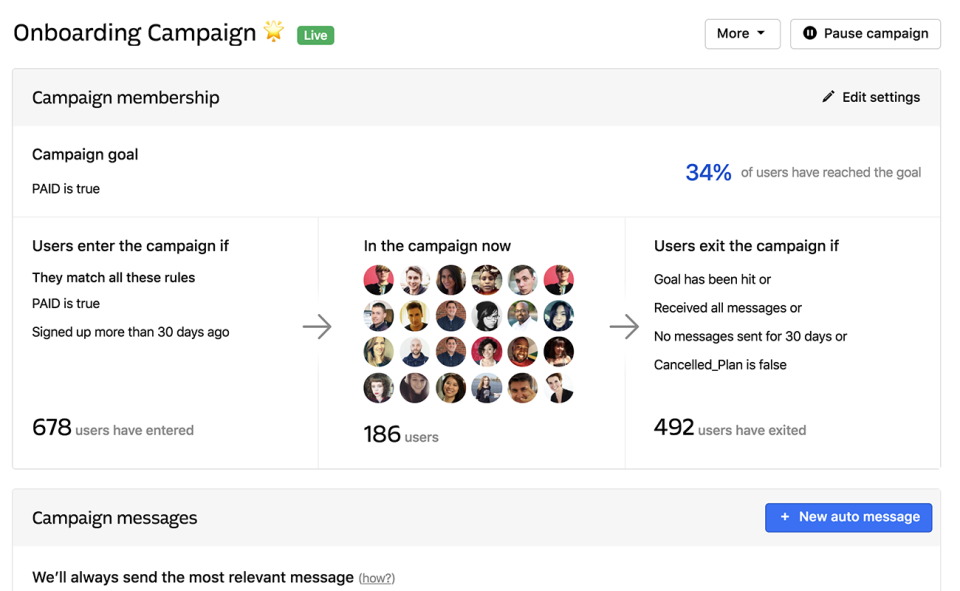The width and height of the screenshot is (960, 591).
Task: Open the More dropdown menu
Action: 741,33
